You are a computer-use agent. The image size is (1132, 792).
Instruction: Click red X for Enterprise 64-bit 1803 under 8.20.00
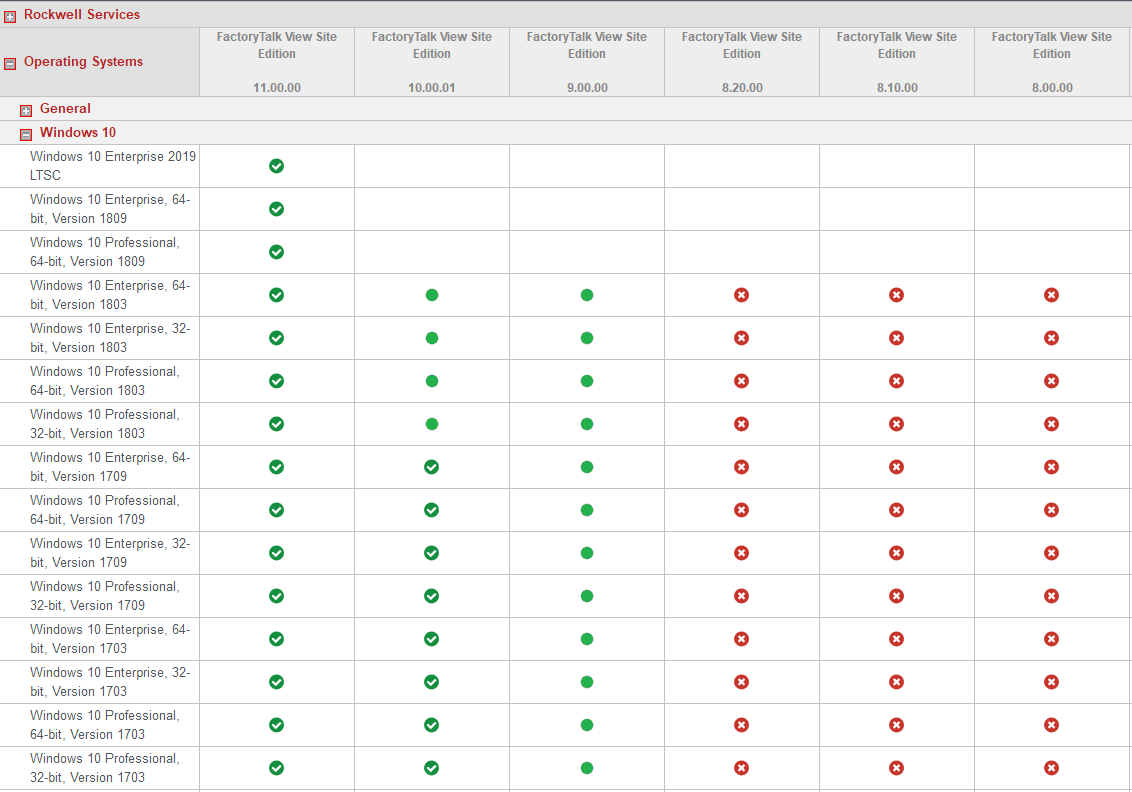coord(741,295)
